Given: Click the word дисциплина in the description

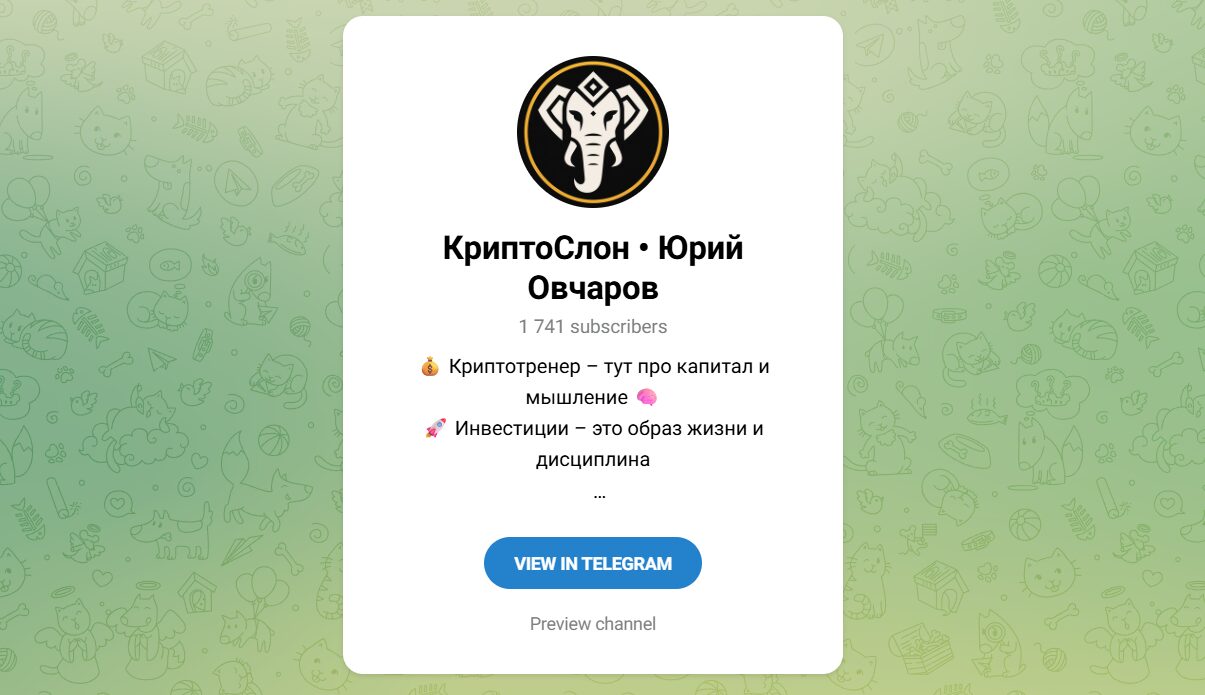Looking at the screenshot, I should 593,461.
